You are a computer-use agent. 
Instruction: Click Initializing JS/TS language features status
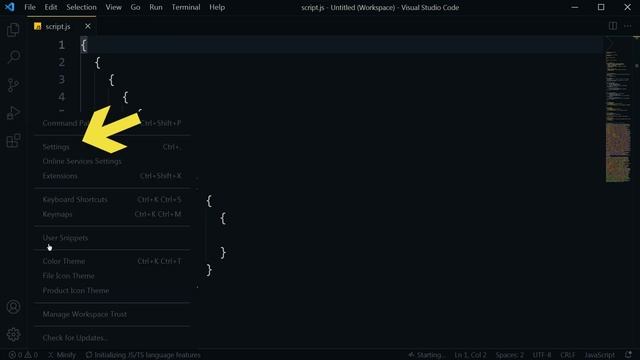tap(143, 355)
